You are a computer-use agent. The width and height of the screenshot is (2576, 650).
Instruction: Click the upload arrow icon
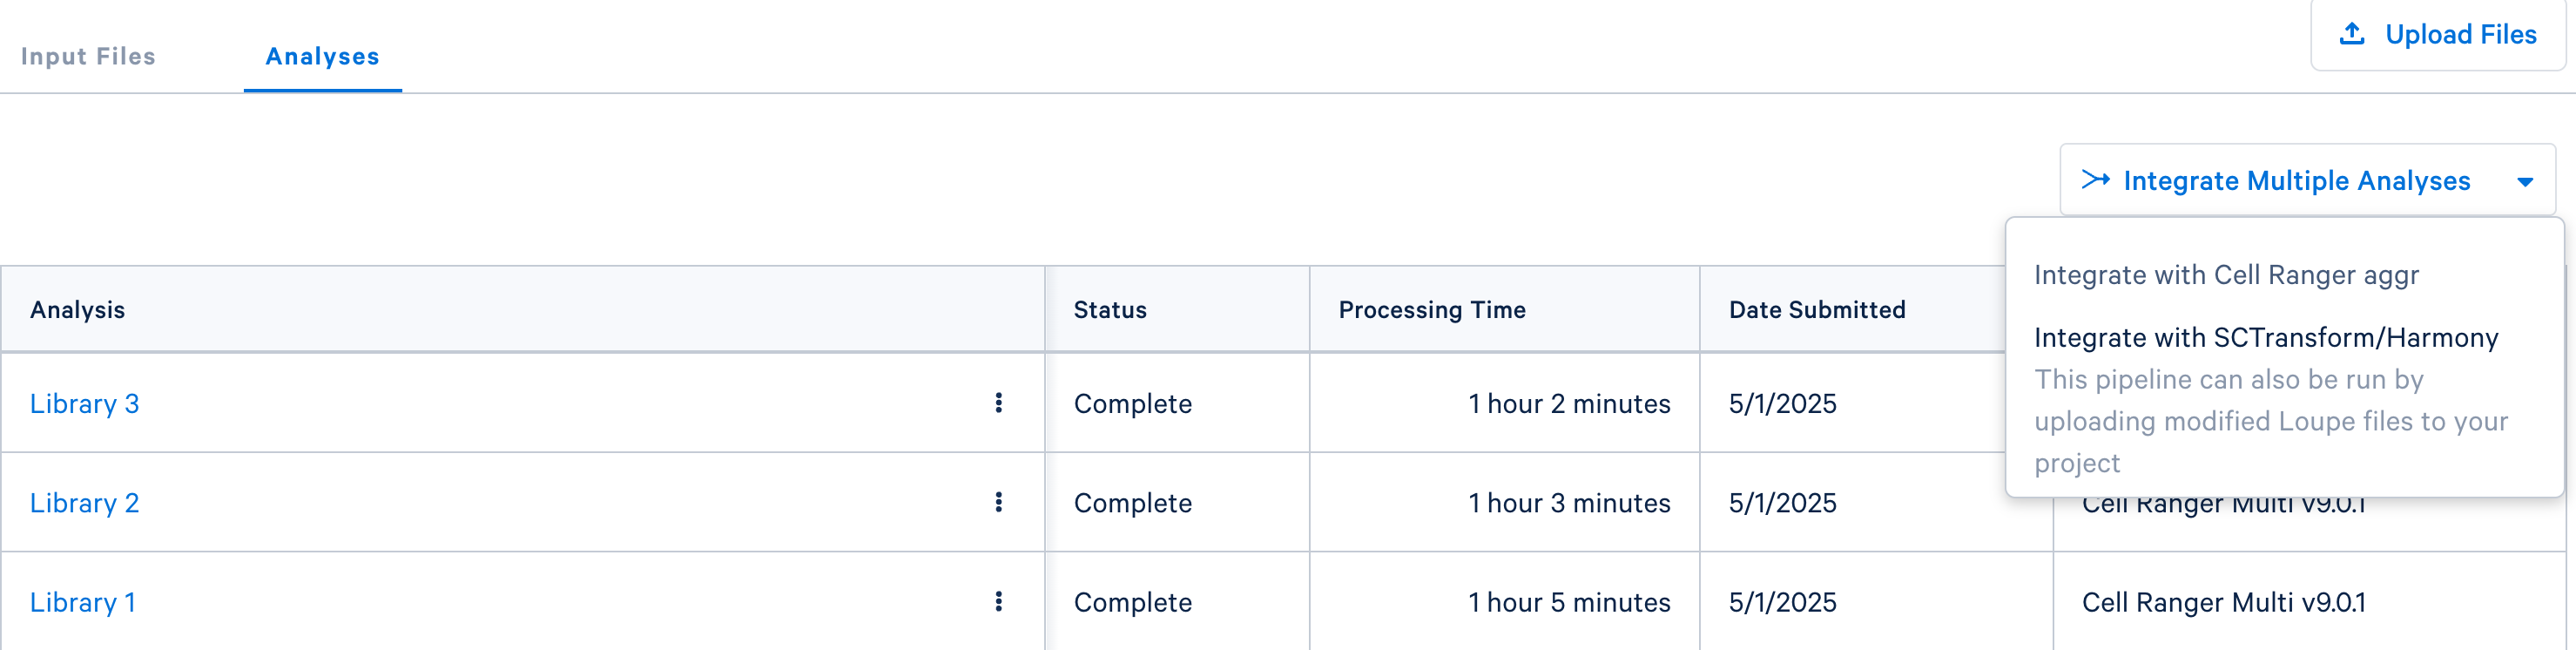point(2352,35)
